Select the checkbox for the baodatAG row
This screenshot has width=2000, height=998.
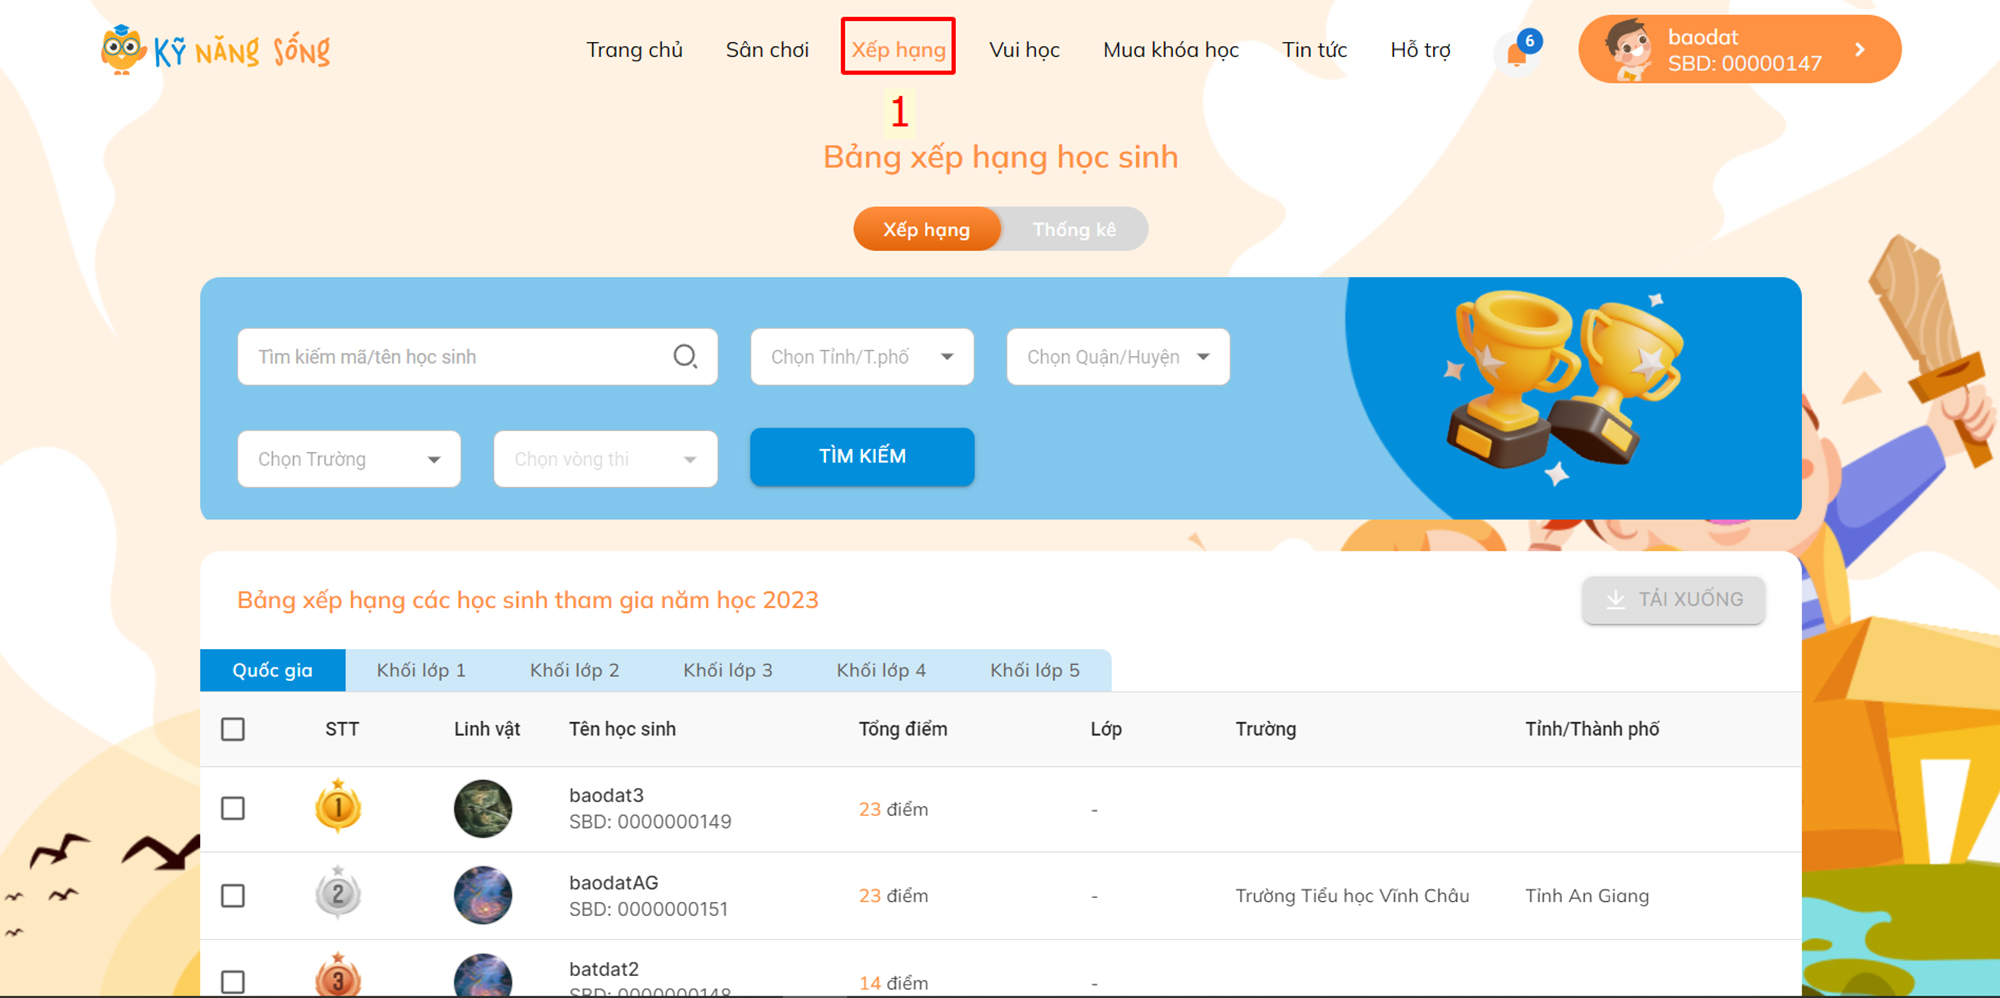pos(233,895)
